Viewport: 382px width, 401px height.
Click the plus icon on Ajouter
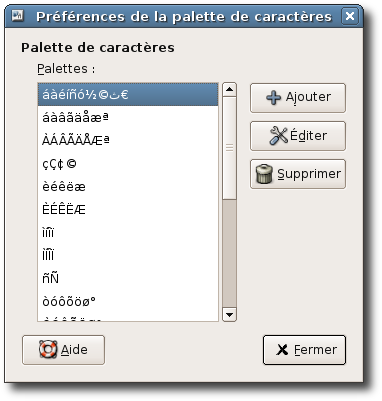tap(274, 98)
